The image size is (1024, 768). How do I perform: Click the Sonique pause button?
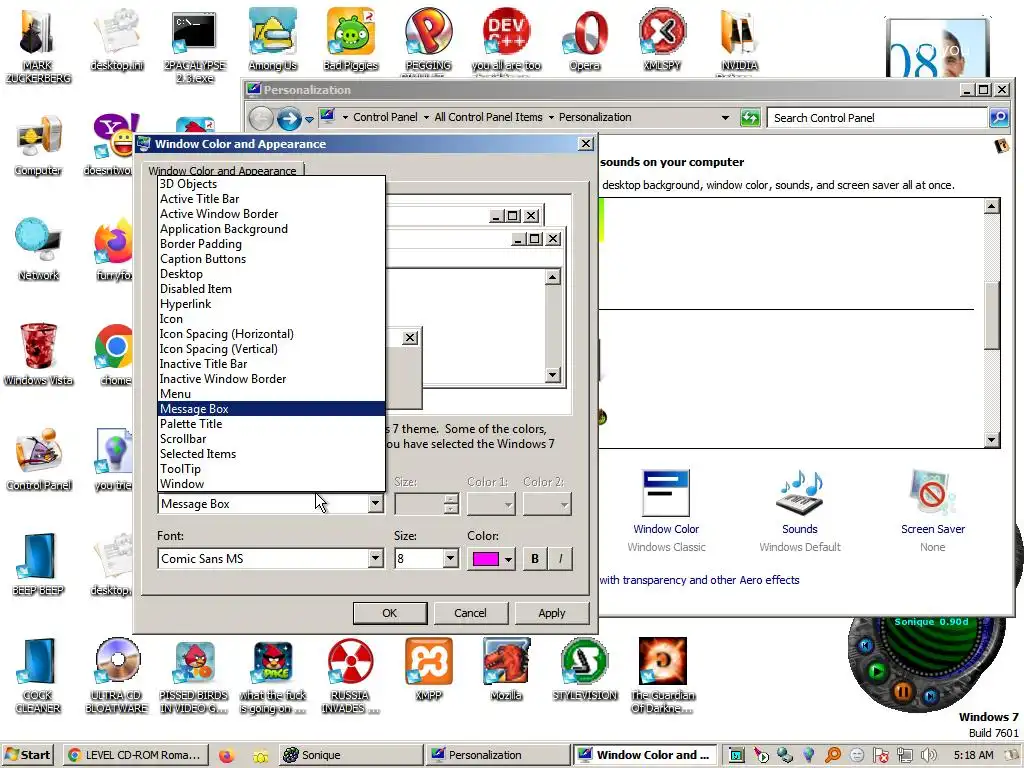coord(903,691)
